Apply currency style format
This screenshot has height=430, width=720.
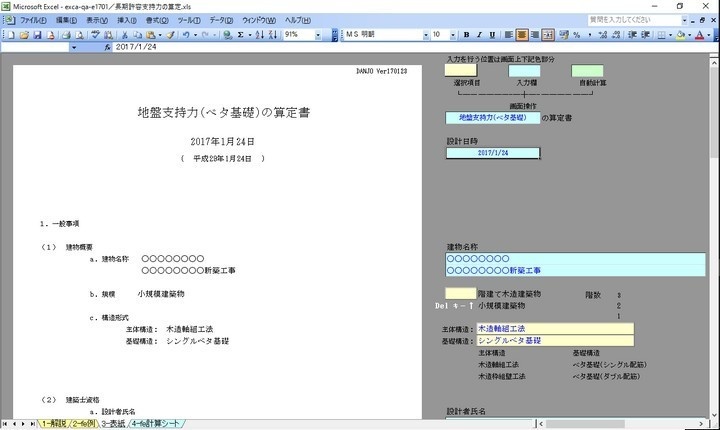click(564, 35)
